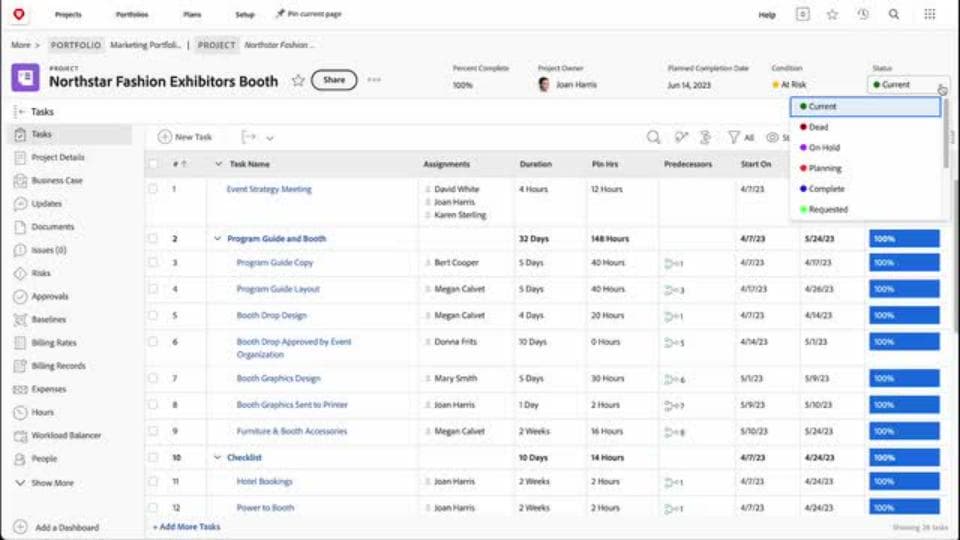Open favorites star in top bar
This screenshot has height=540, width=960.
tap(832, 14)
